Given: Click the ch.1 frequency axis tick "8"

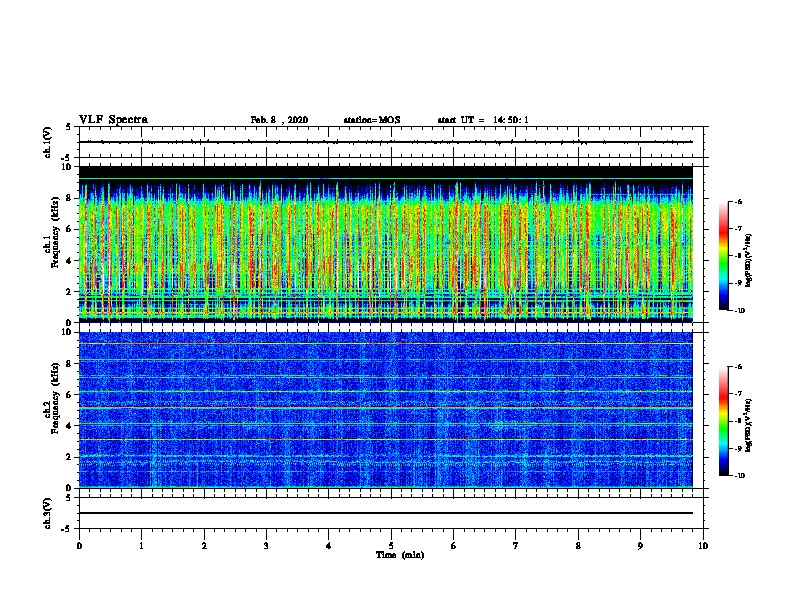Looking at the screenshot, I should (69, 198).
